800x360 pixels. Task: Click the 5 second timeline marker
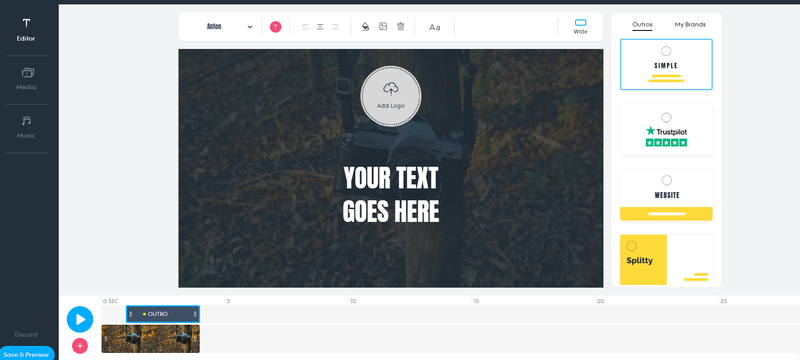coord(228,301)
